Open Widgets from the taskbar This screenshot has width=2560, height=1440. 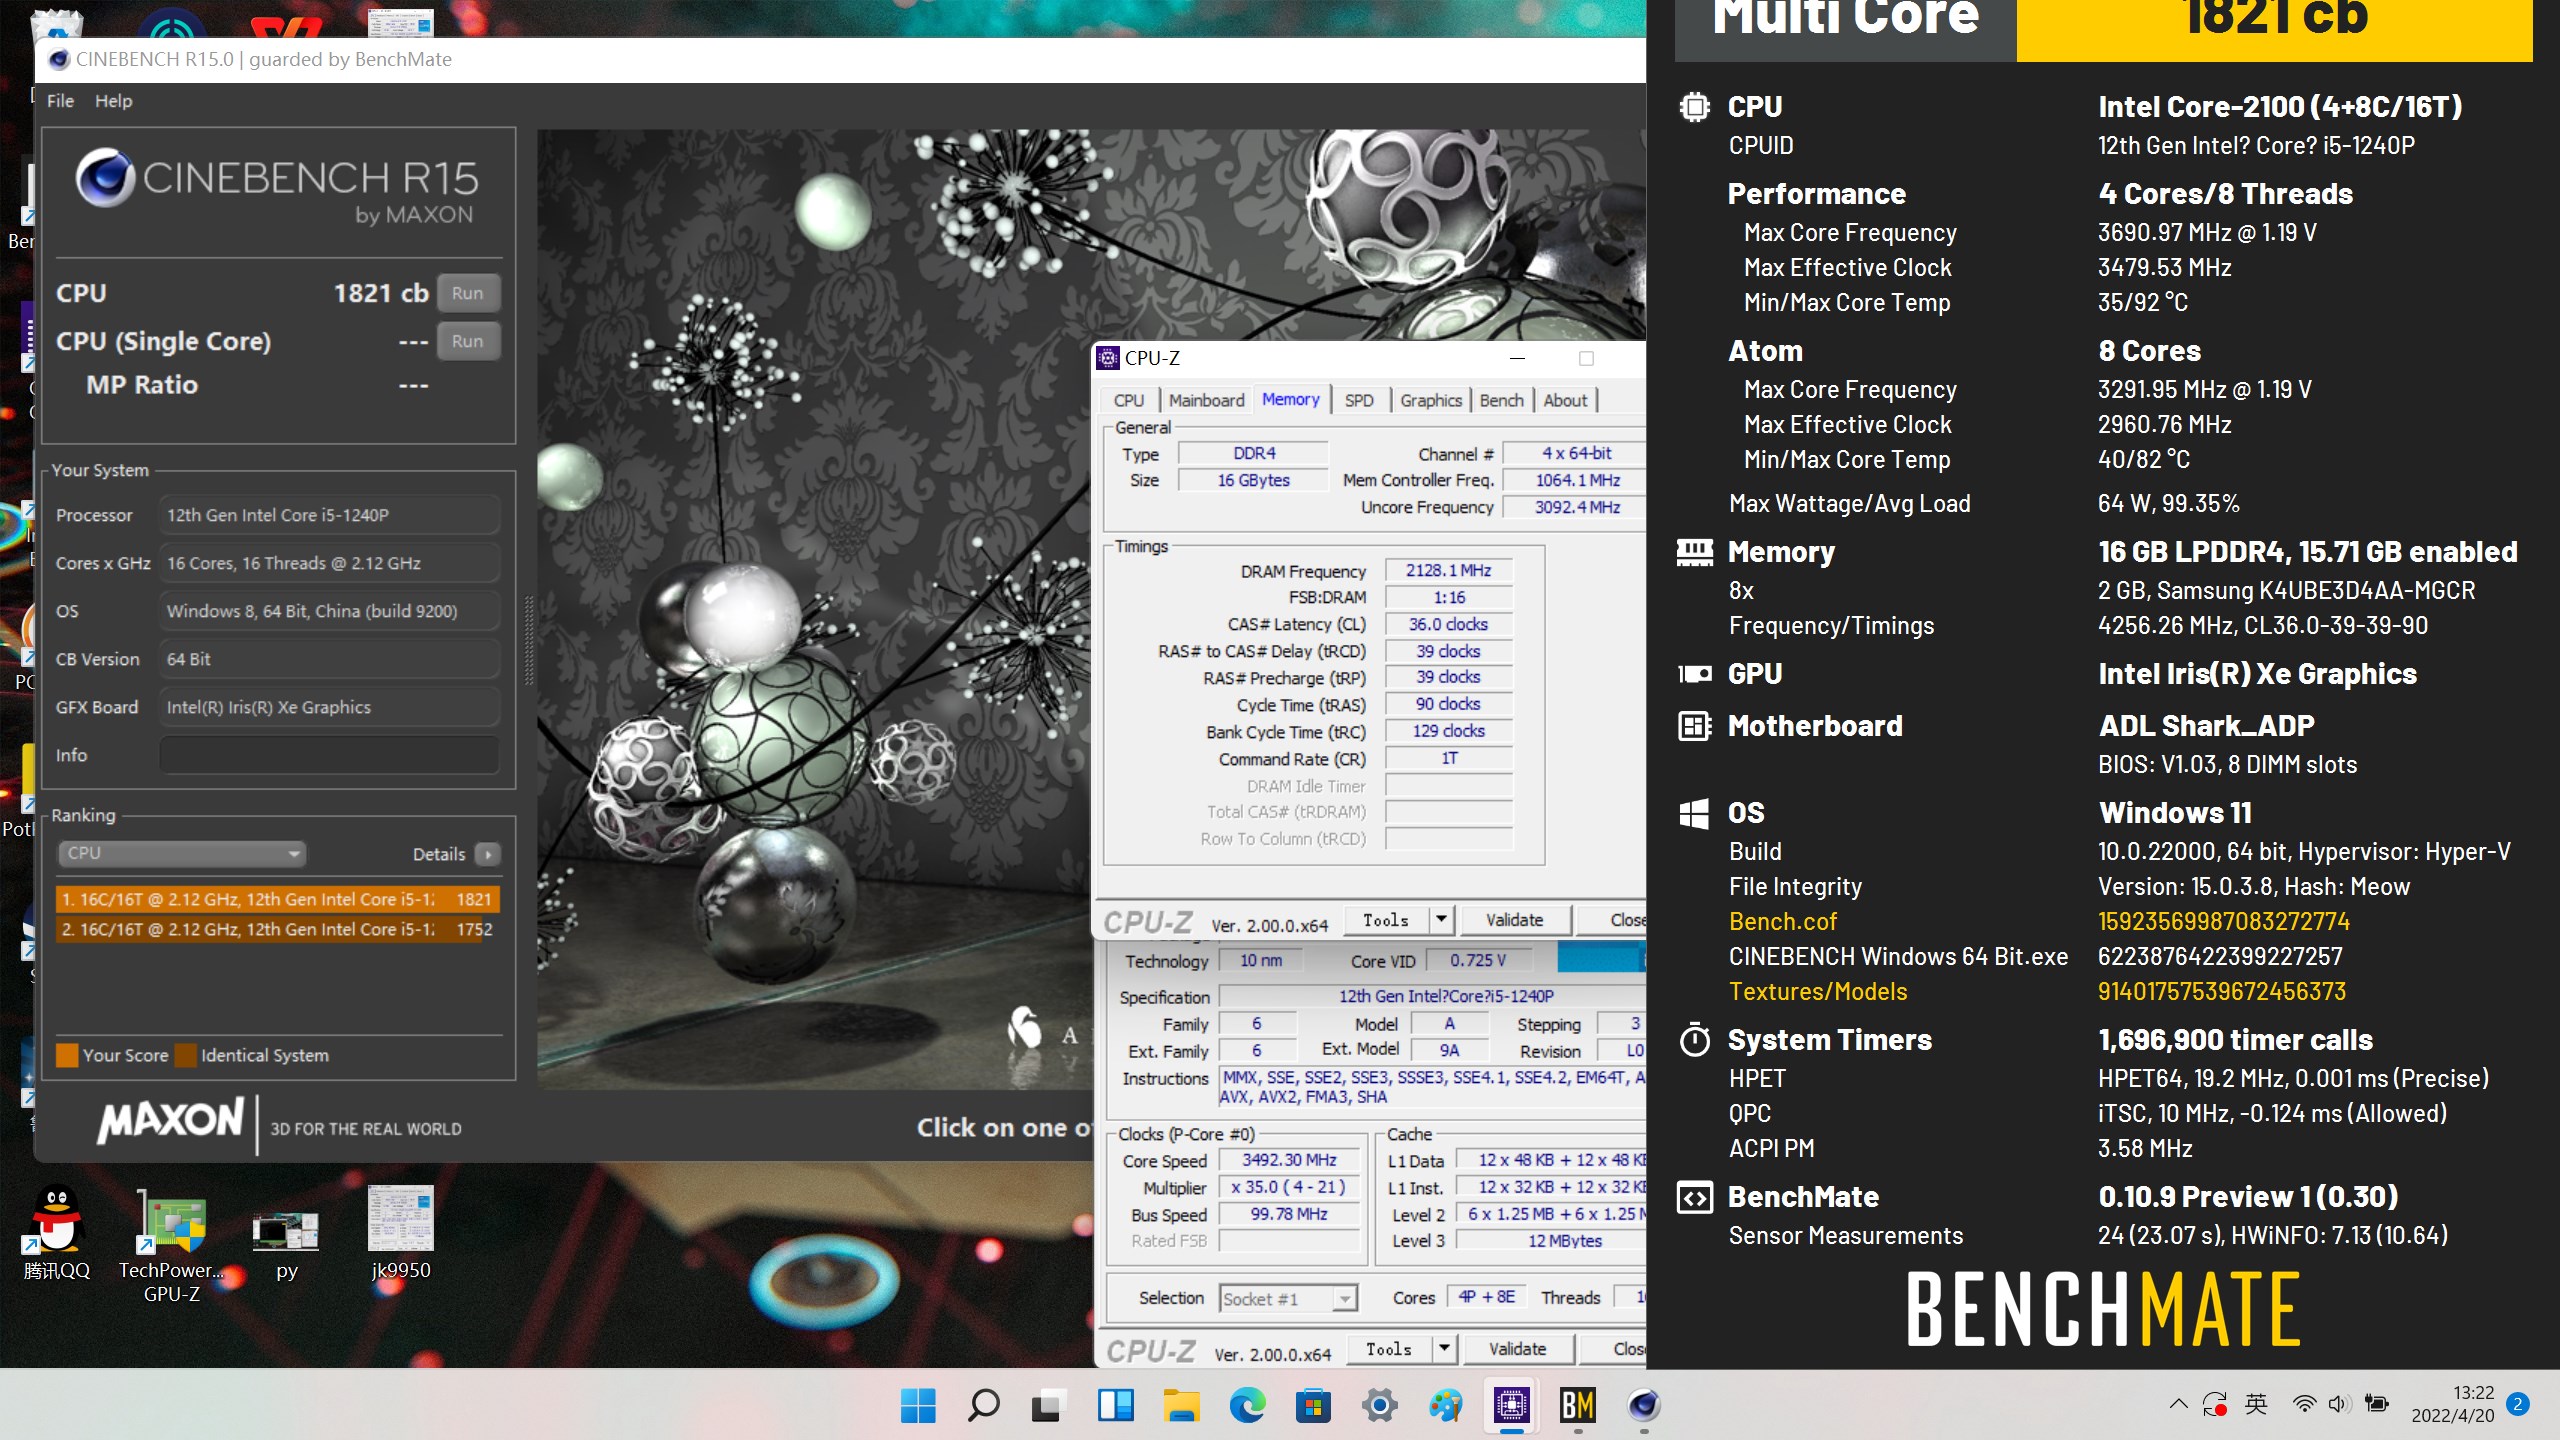[x=1115, y=1406]
